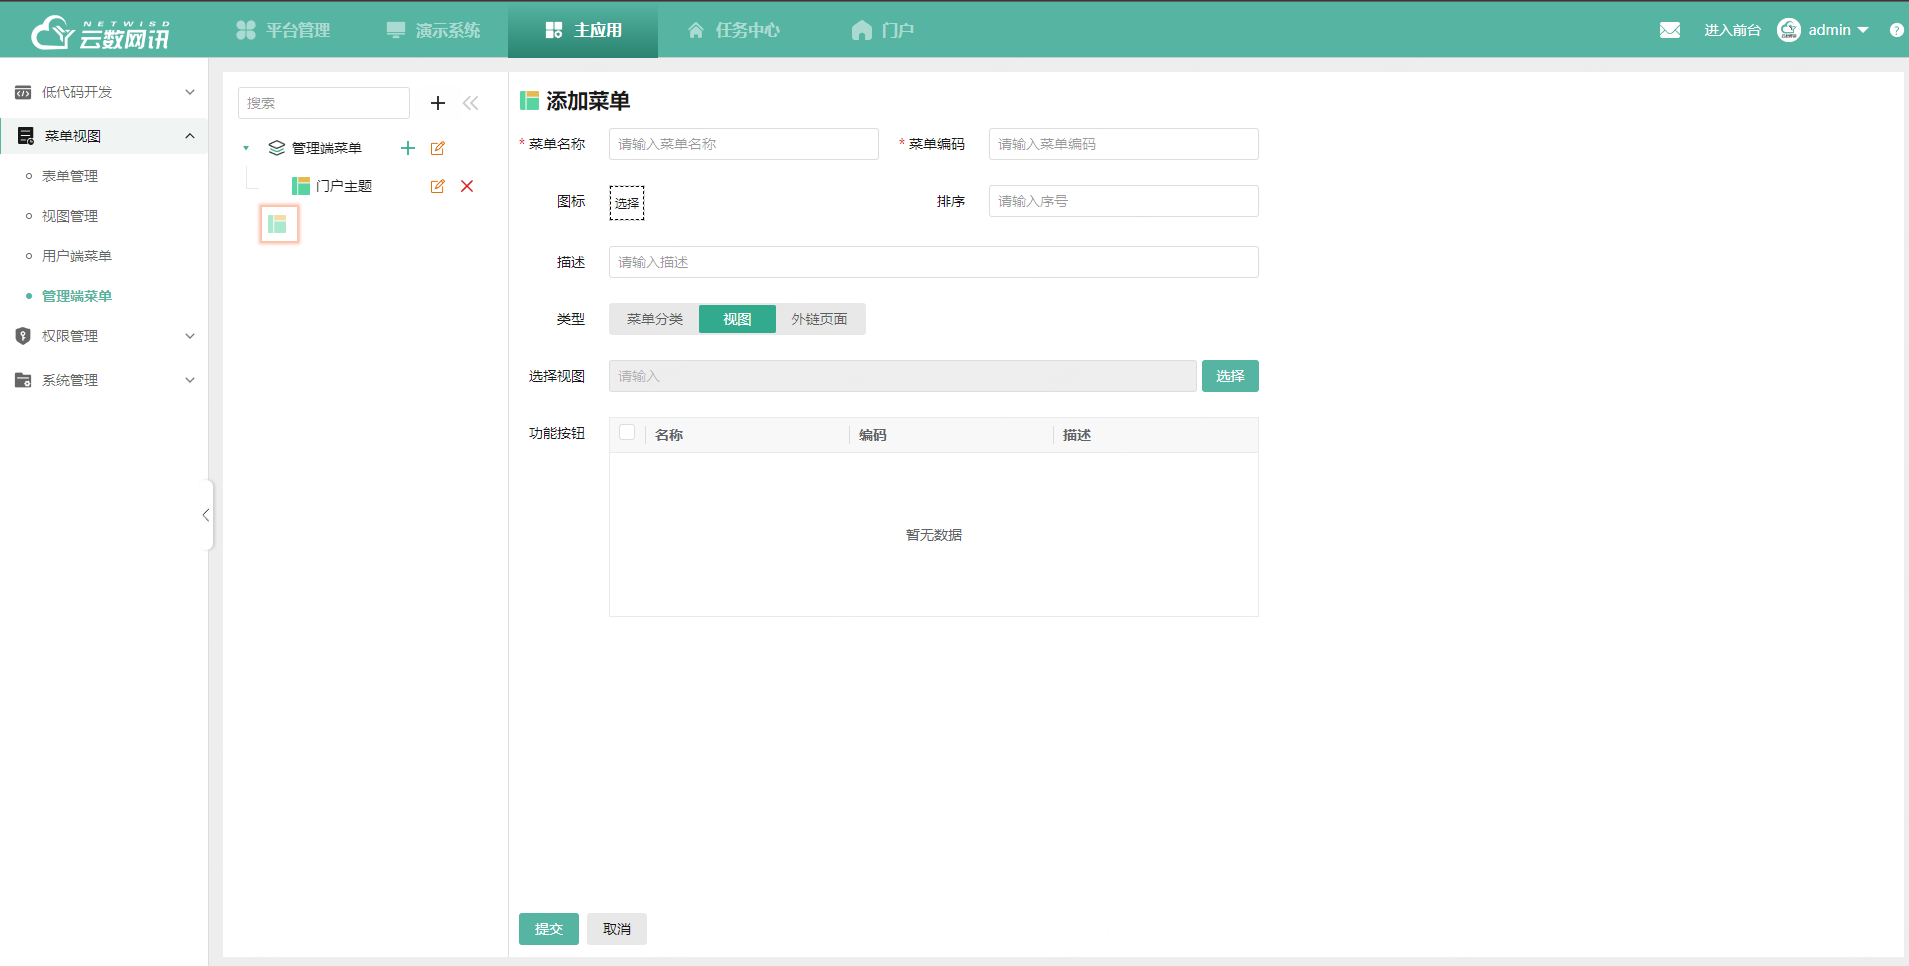Click the 提交 button
1909x966 pixels.
[548, 929]
